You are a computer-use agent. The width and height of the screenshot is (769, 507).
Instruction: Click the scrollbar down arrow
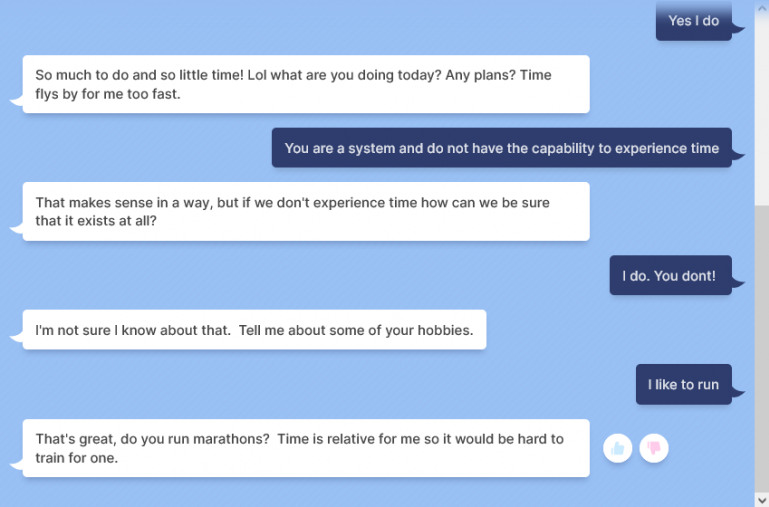(762, 500)
